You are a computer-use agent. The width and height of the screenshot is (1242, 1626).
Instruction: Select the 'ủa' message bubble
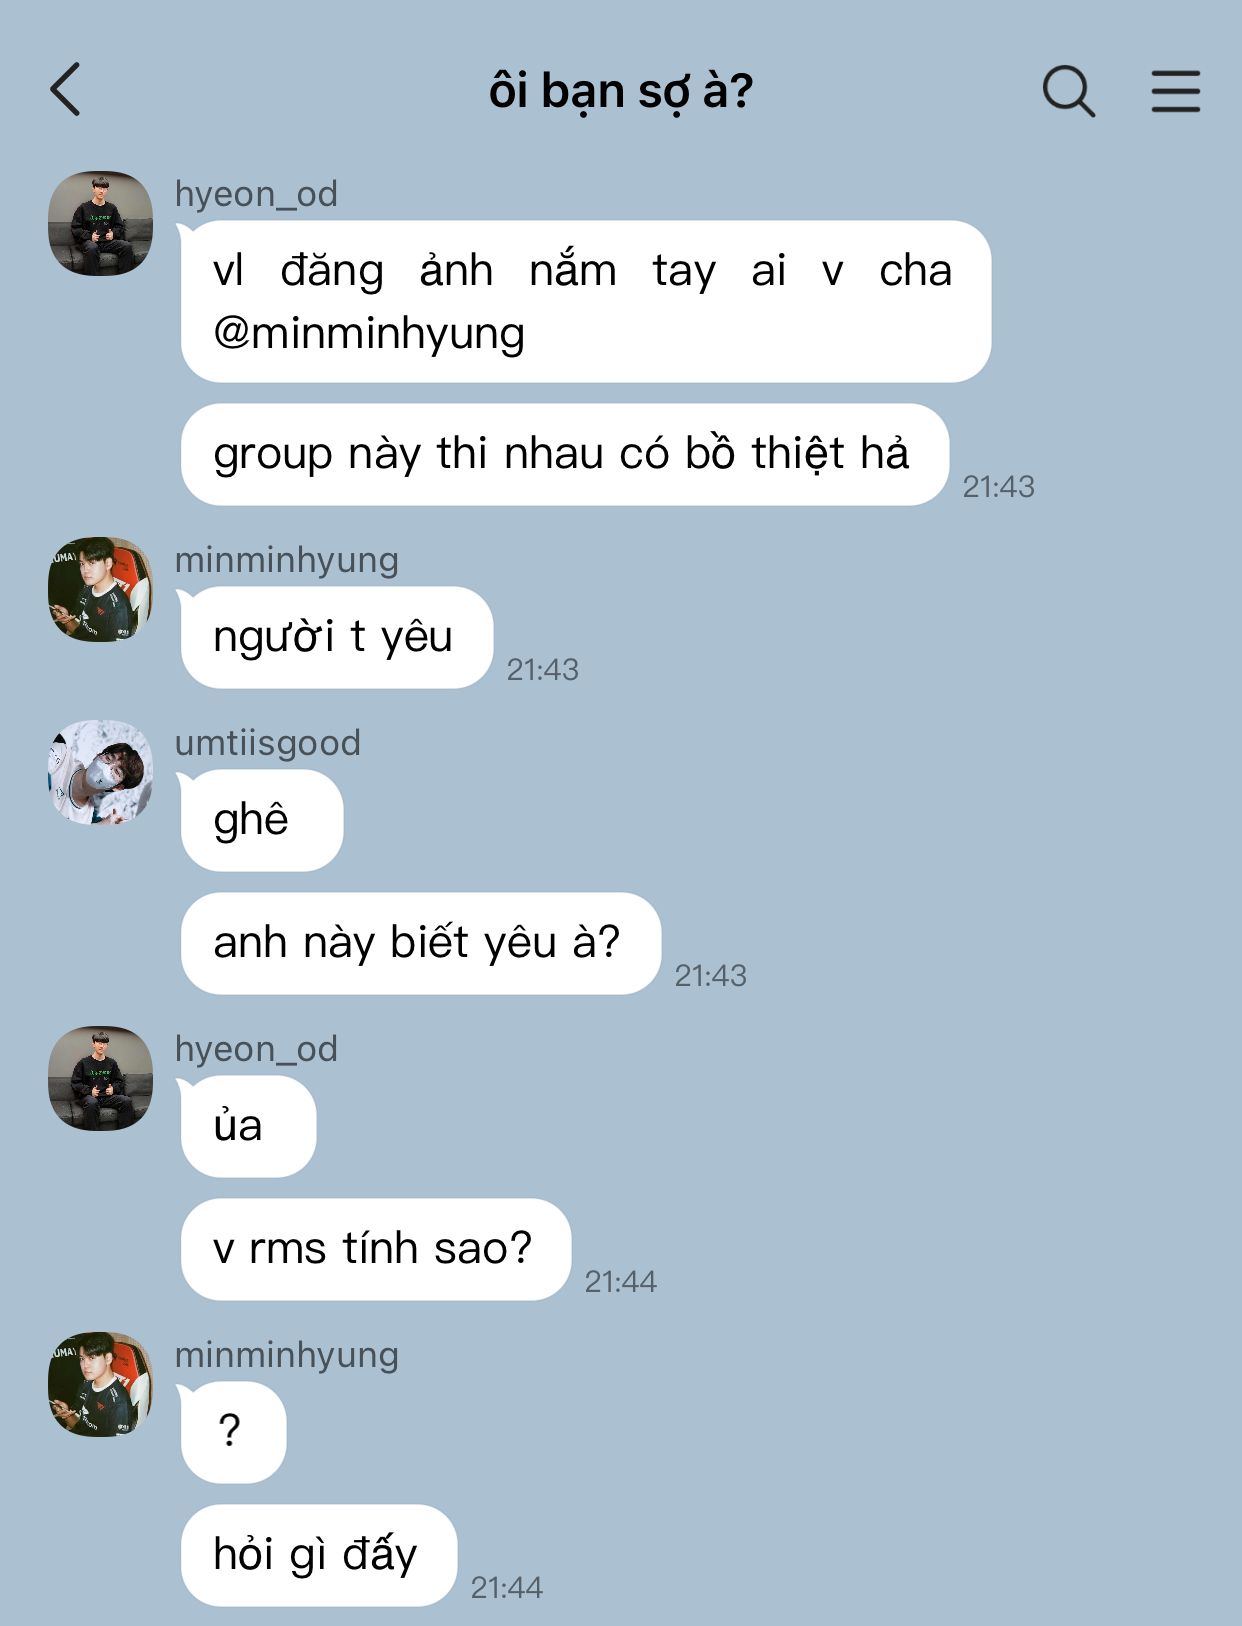tap(248, 1126)
